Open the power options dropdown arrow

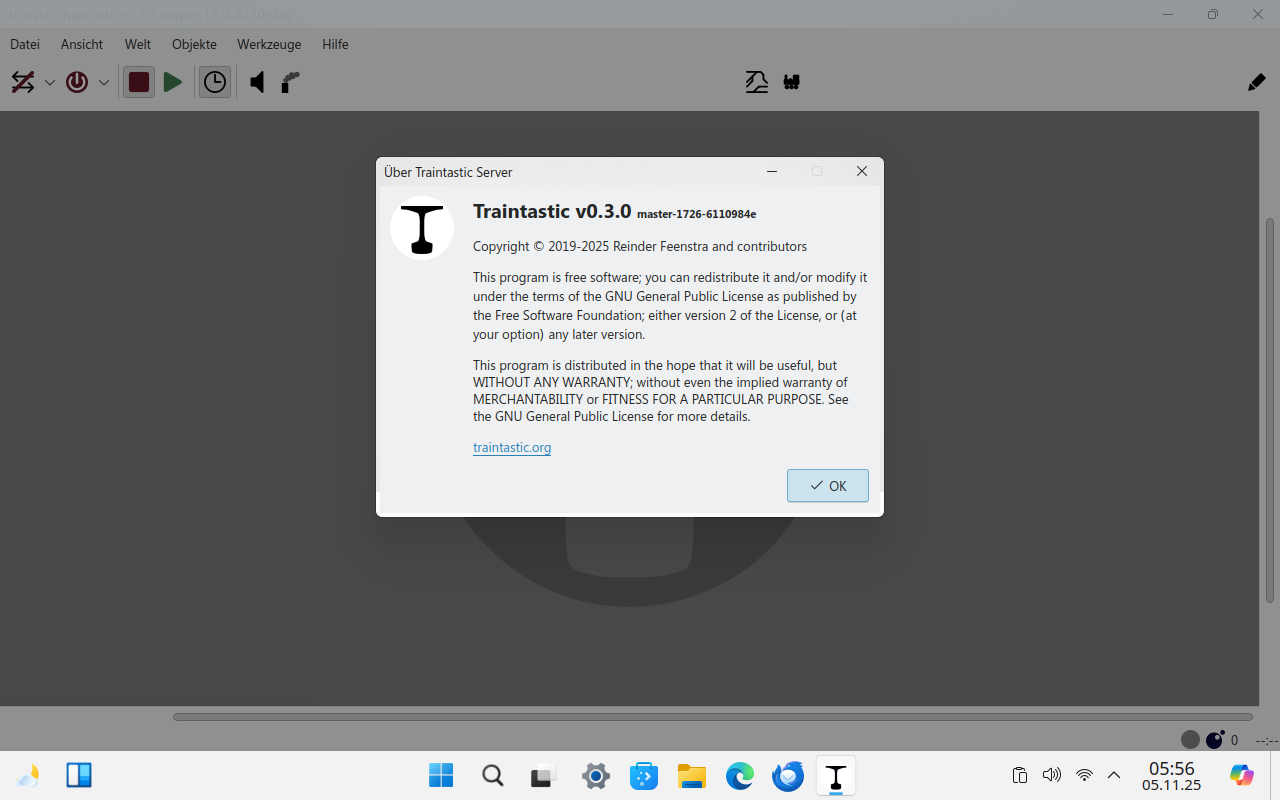click(103, 83)
